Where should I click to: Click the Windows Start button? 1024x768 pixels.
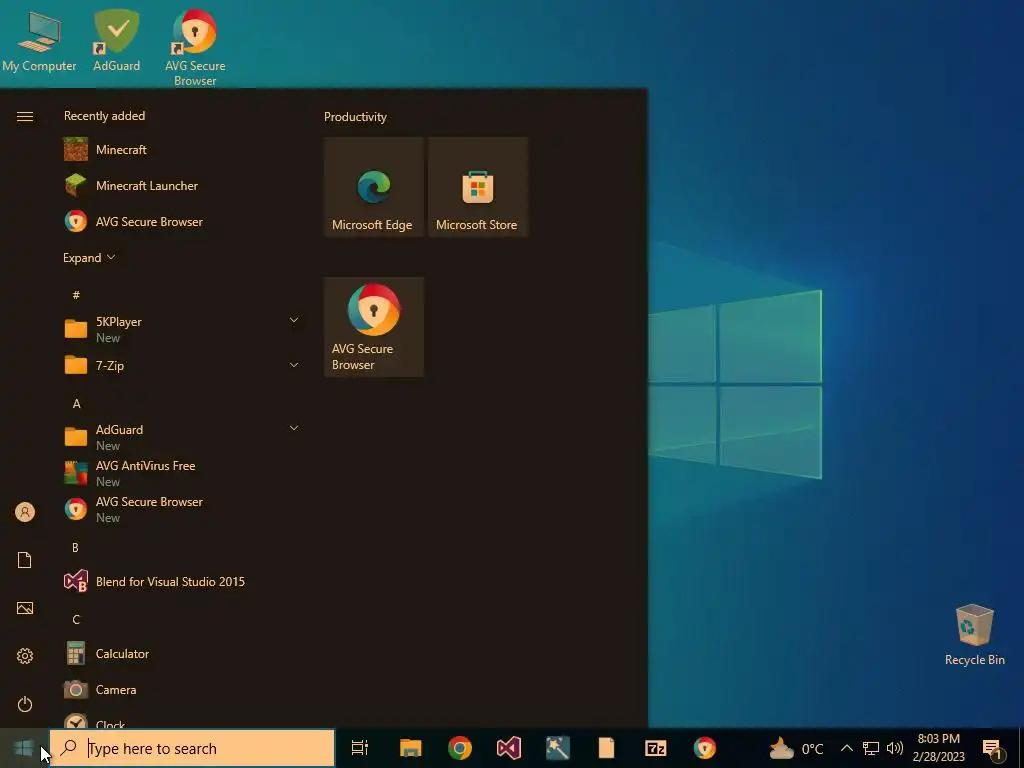tap(24, 748)
